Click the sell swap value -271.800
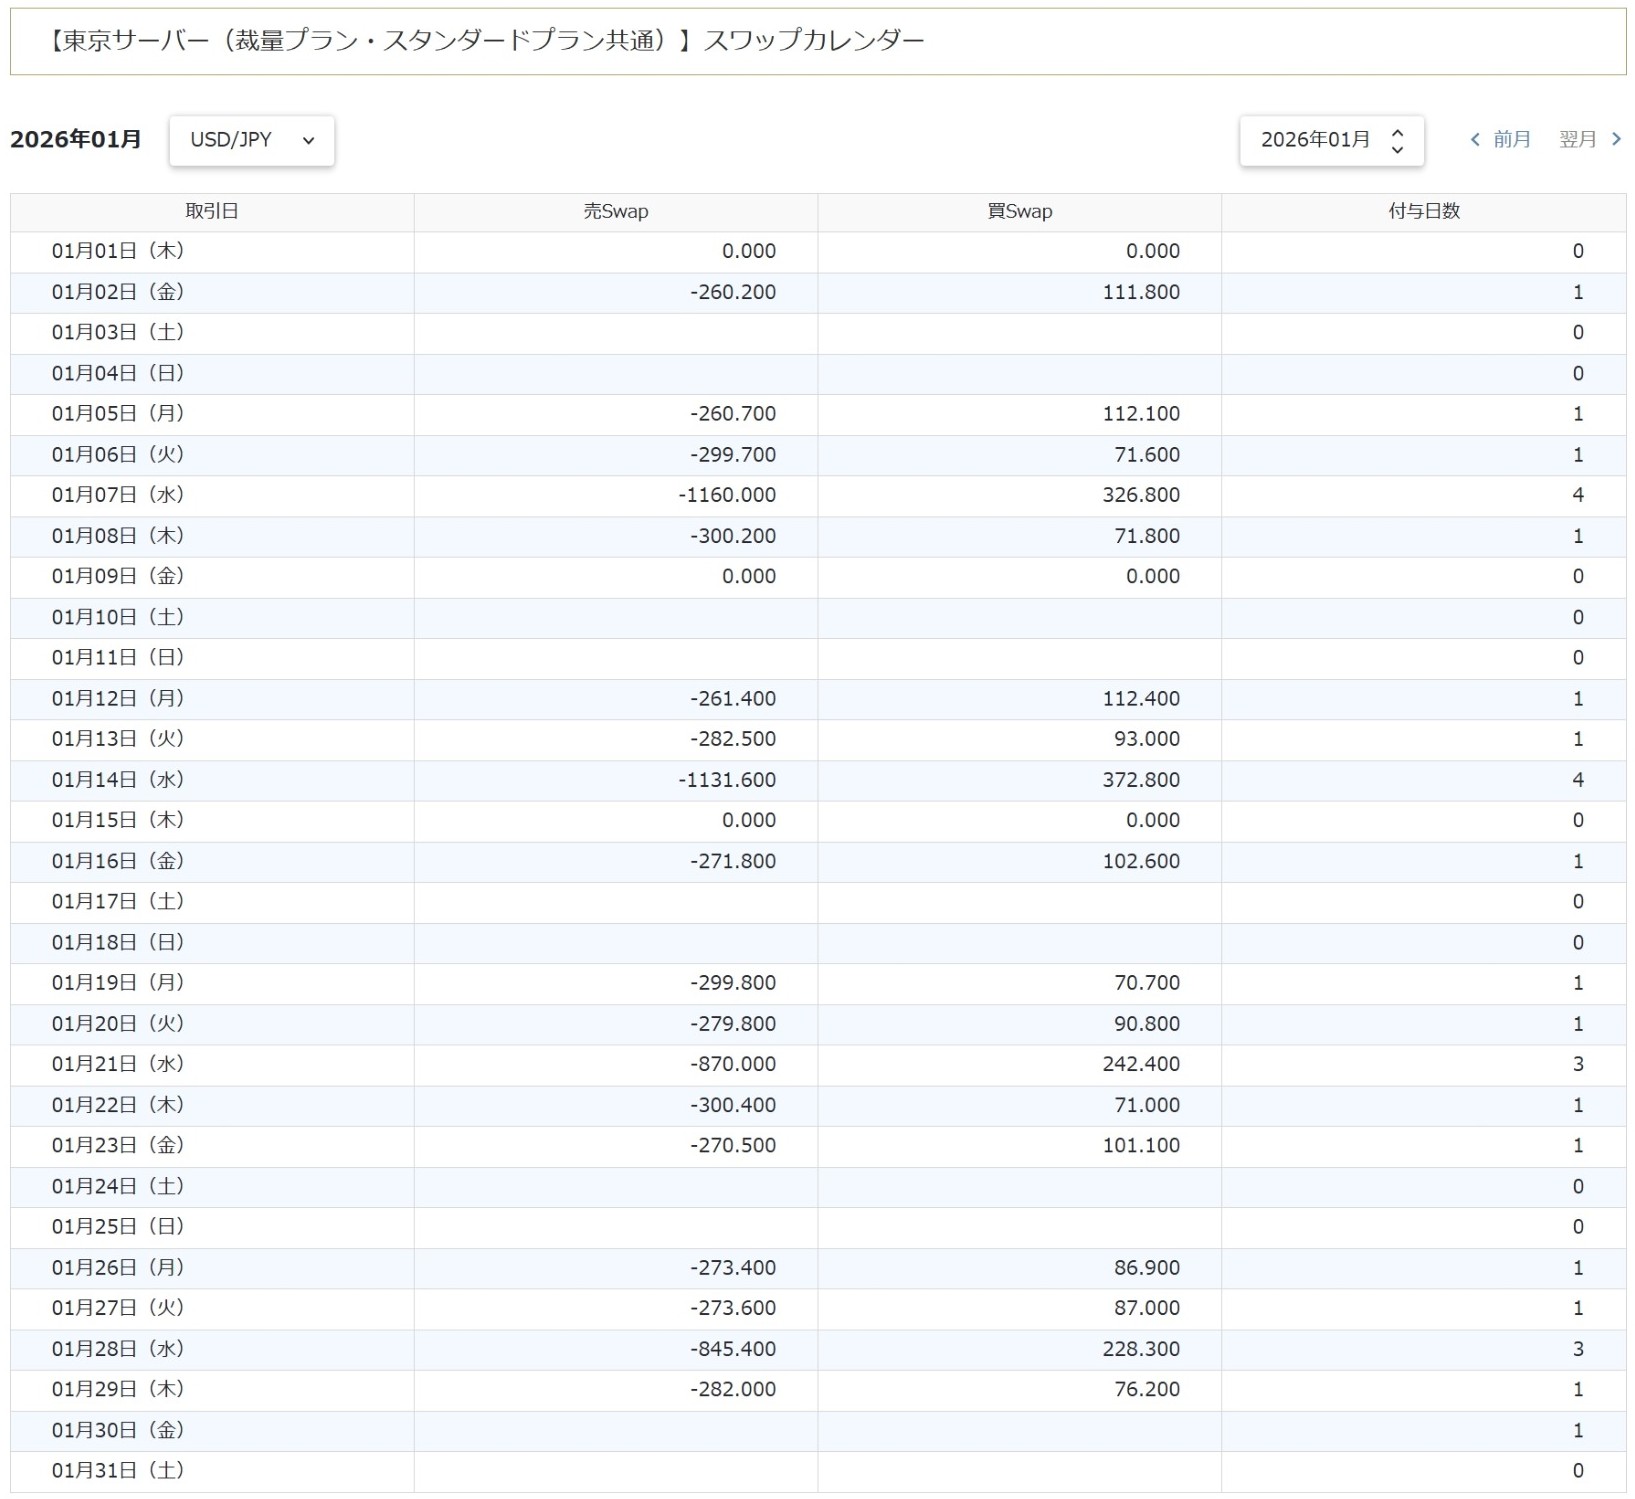 pos(733,861)
